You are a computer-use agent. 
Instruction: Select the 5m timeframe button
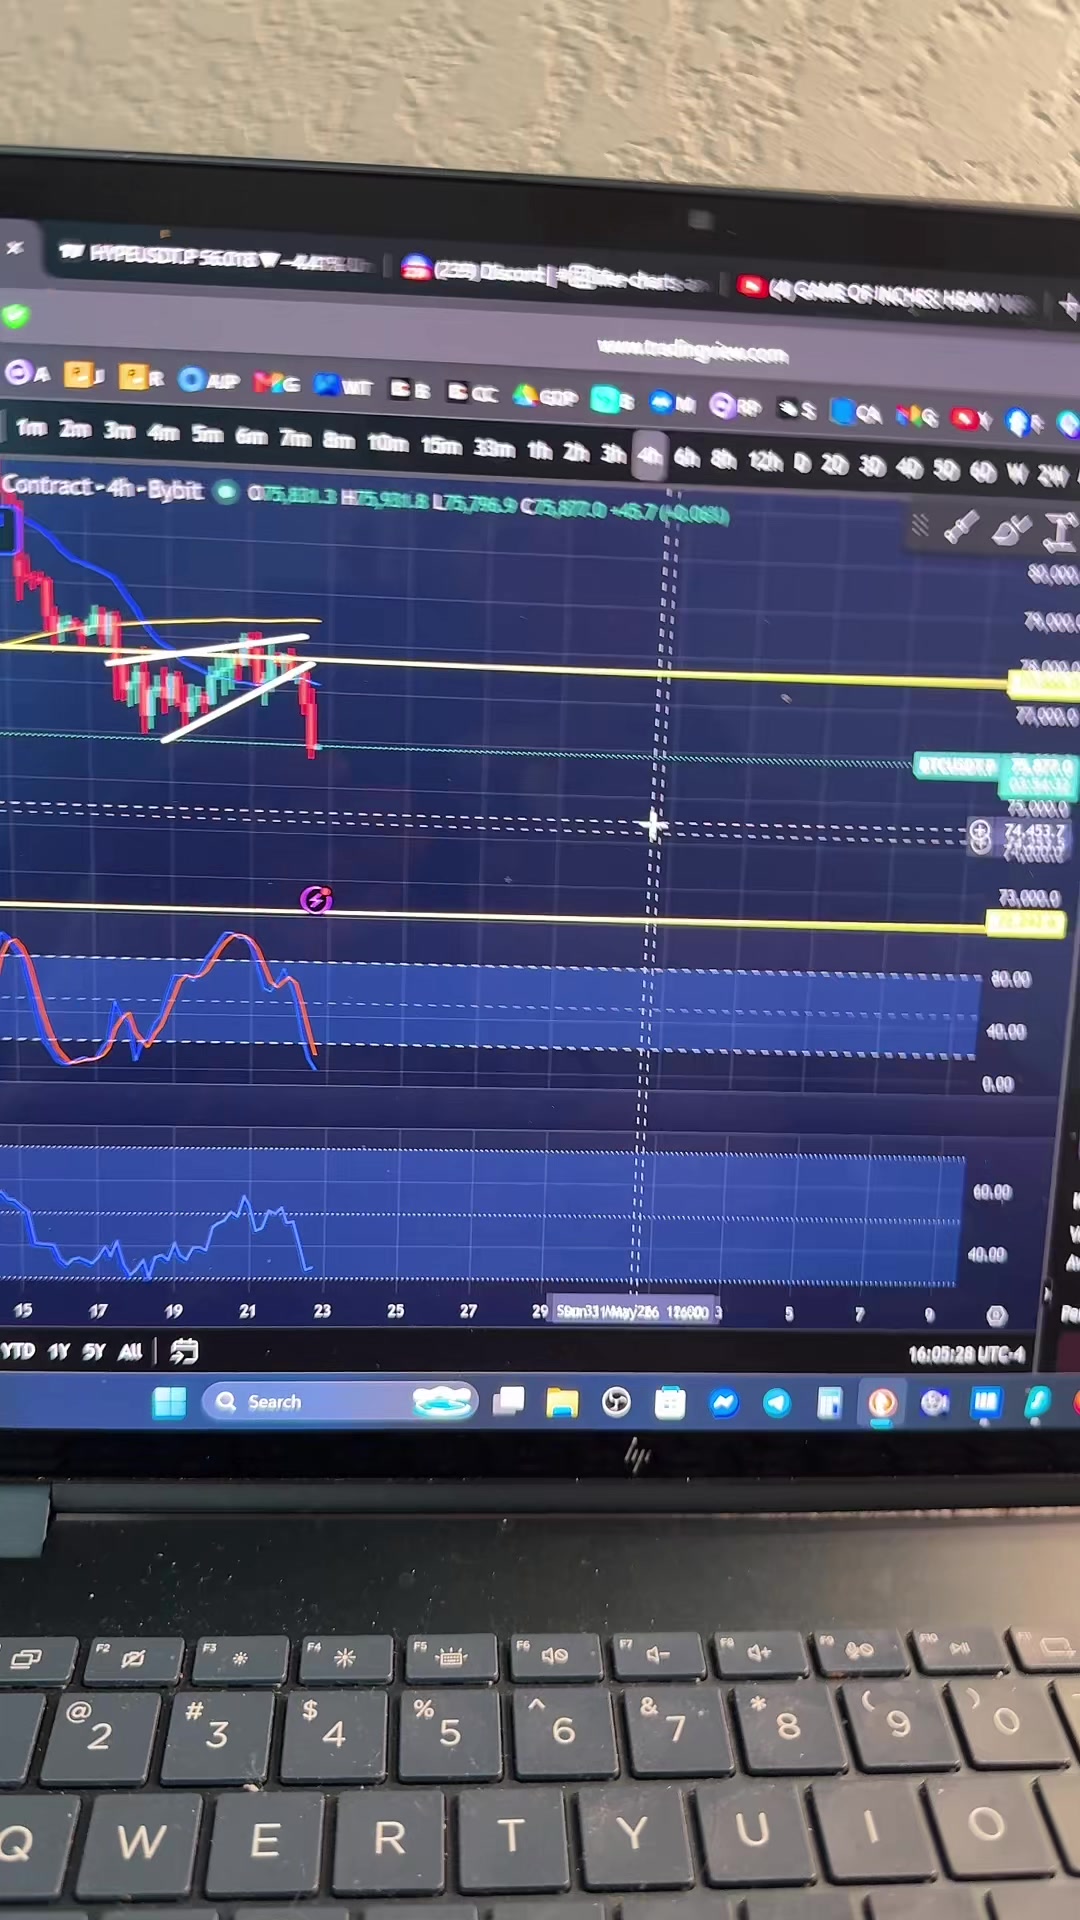coord(207,434)
